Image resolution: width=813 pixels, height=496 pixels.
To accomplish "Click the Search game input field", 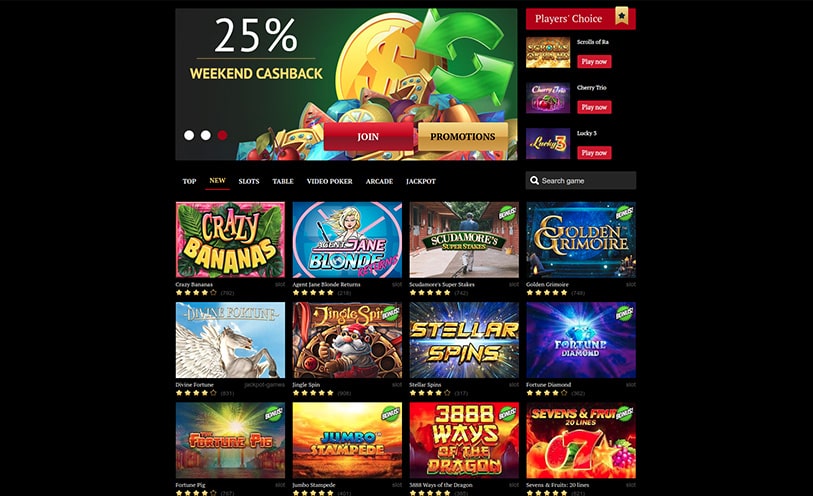I will [x=581, y=180].
